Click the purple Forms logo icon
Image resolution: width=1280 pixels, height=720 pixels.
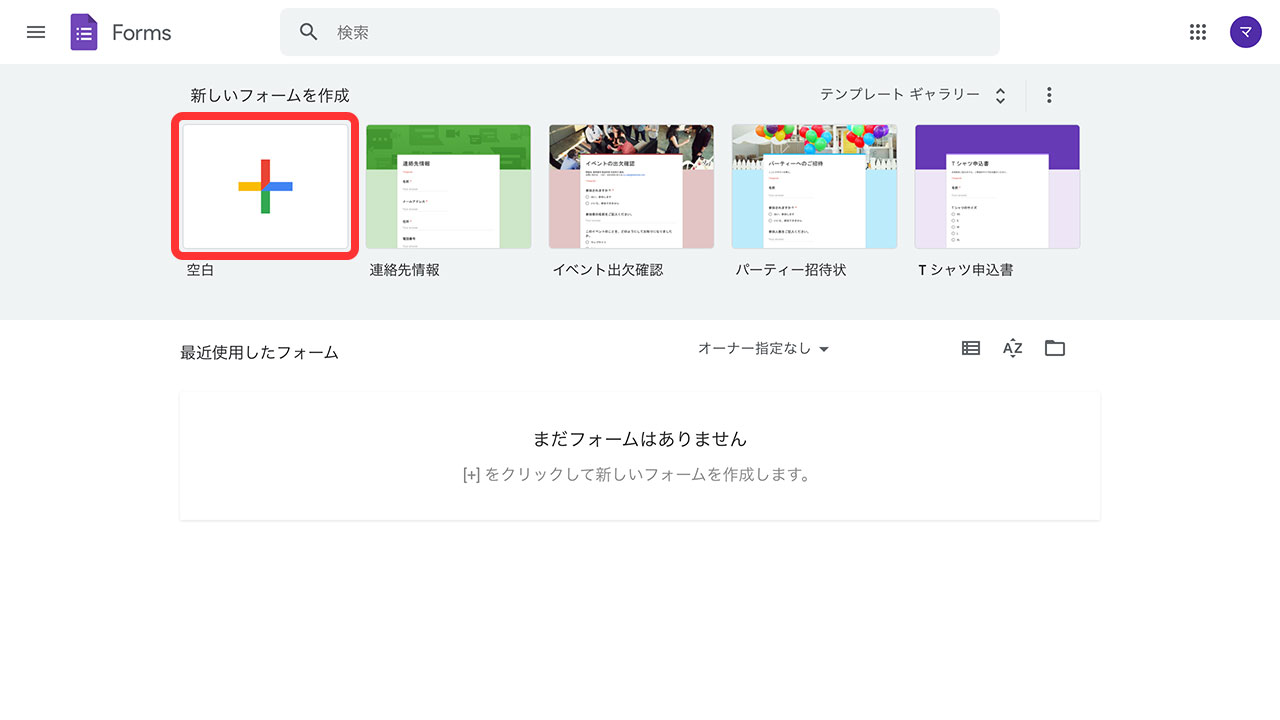point(84,32)
